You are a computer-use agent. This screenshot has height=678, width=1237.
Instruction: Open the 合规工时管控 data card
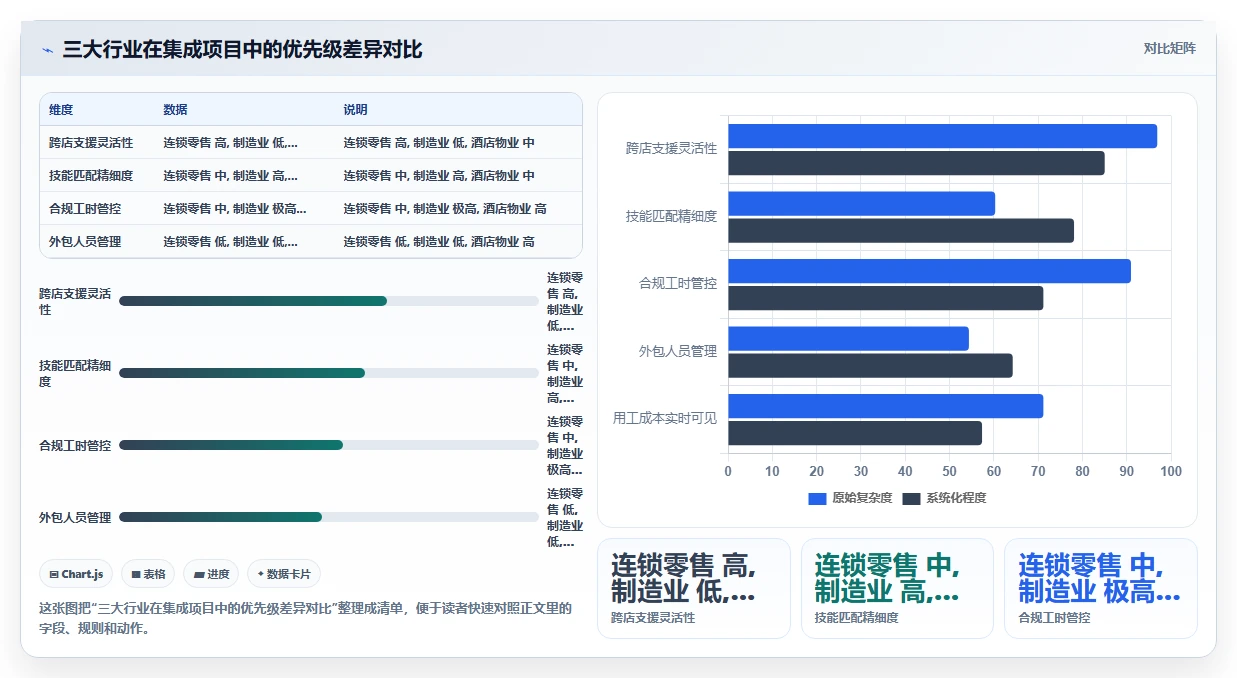pos(1101,588)
